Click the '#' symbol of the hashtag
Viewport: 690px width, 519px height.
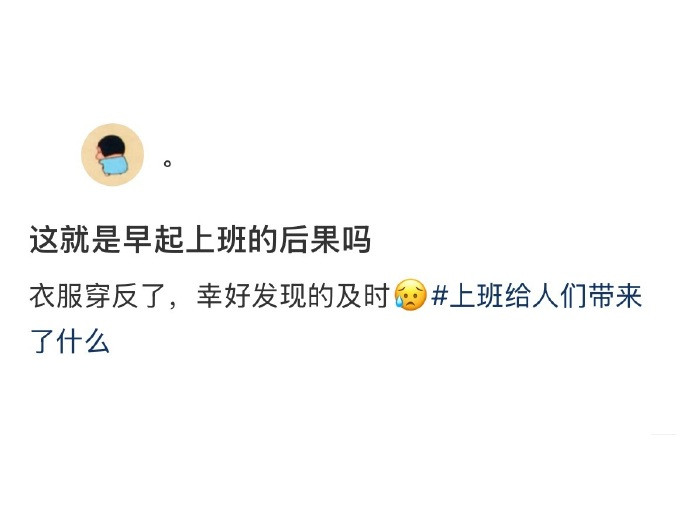(439, 295)
